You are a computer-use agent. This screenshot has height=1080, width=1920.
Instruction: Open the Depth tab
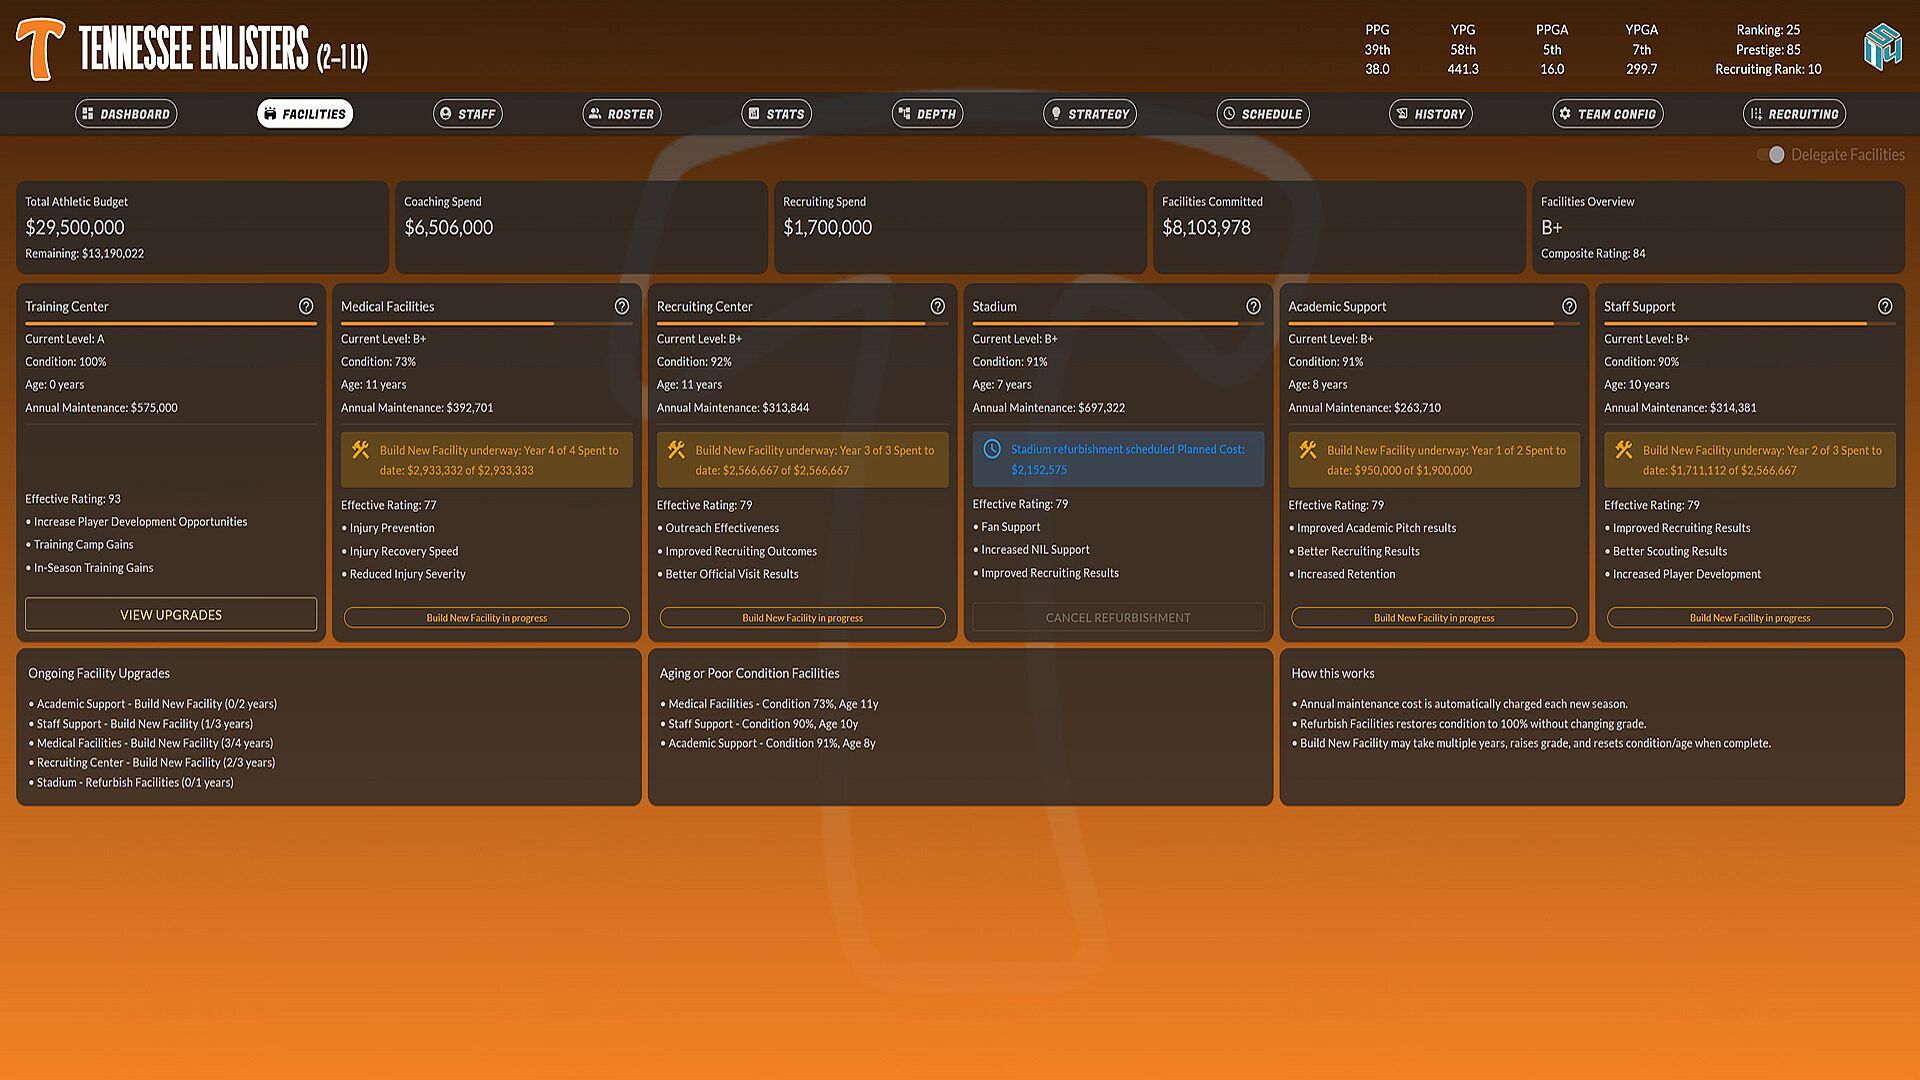928,114
